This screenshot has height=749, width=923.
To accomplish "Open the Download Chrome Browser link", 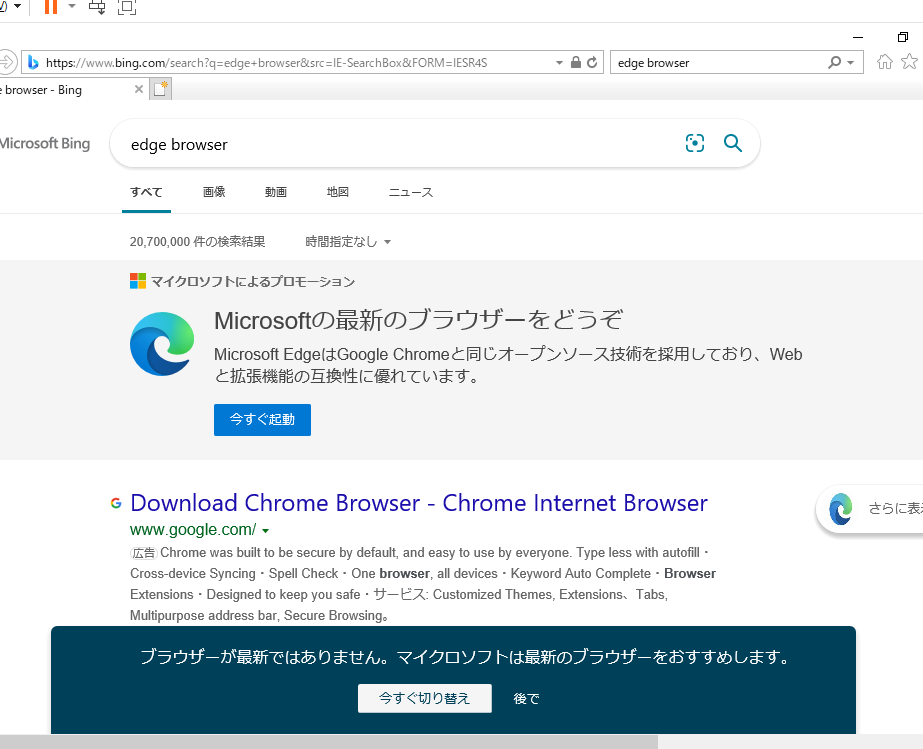I will pyautogui.click(x=418, y=502).
